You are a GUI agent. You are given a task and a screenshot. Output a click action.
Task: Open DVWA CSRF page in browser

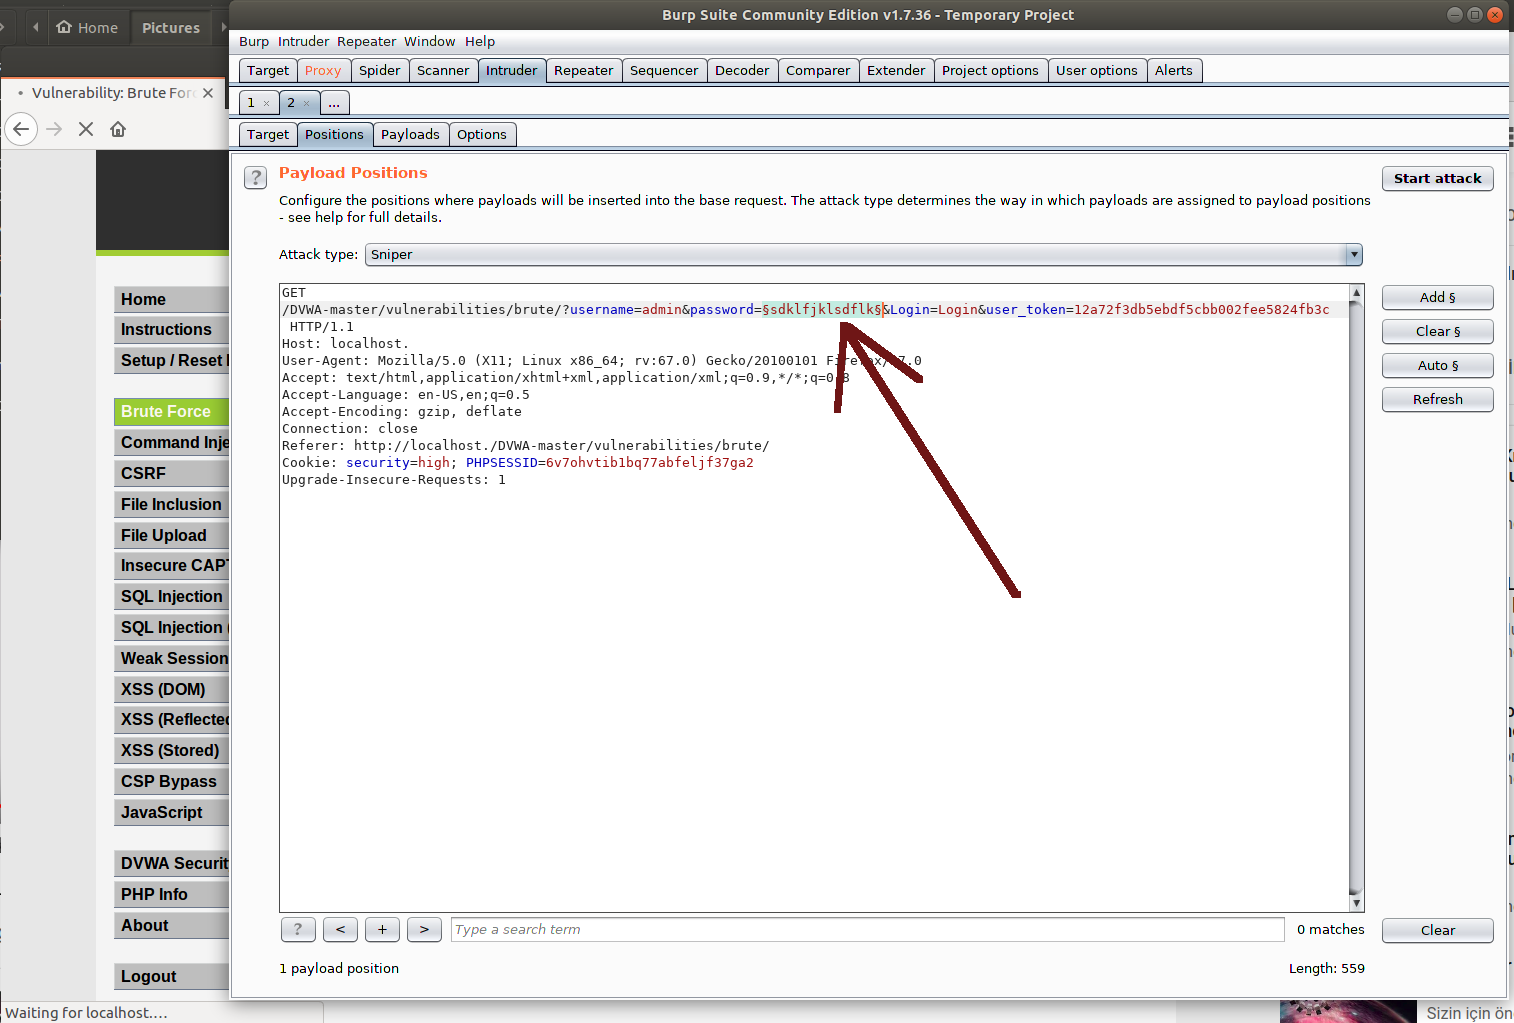171,474
